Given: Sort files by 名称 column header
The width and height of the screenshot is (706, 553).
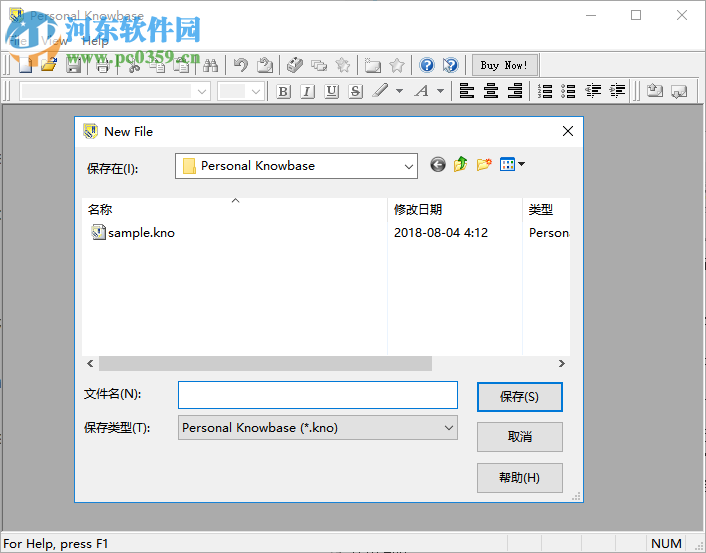Looking at the screenshot, I should coord(235,209).
